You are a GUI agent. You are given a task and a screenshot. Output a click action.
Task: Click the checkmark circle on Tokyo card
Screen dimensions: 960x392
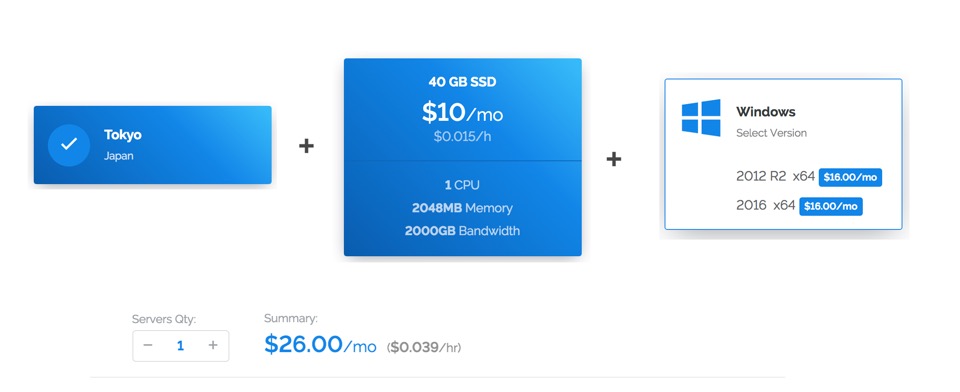coord(69,145)
